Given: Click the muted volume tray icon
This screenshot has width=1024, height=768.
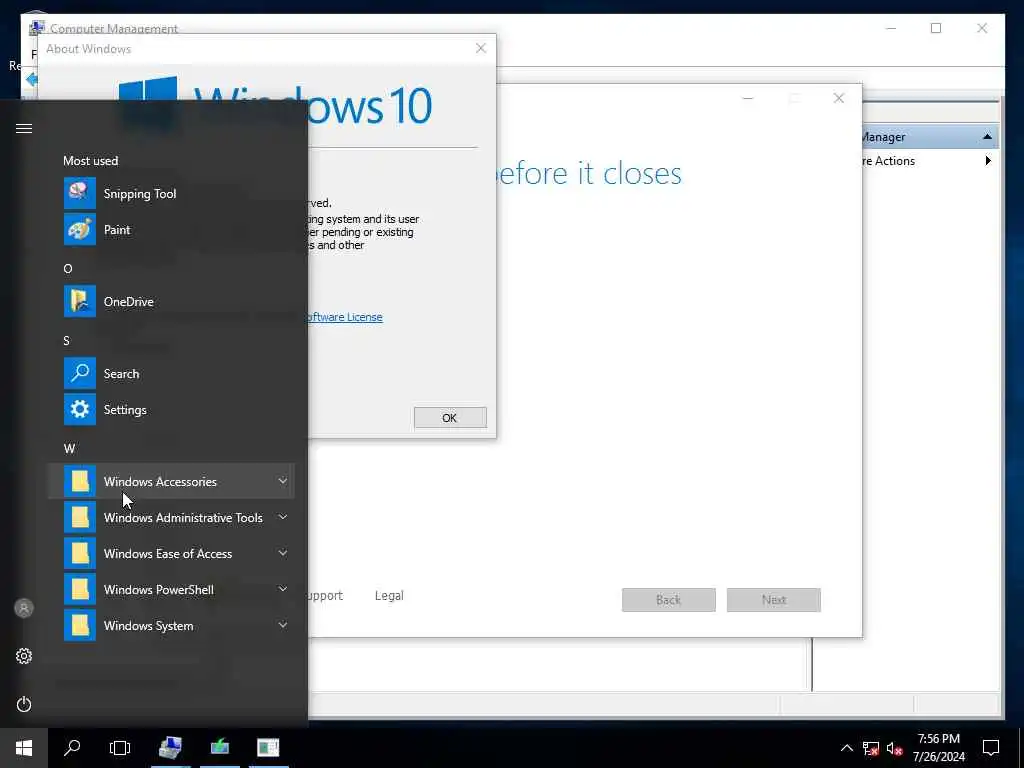Looking at the screenshot, I should coord(894,748).
